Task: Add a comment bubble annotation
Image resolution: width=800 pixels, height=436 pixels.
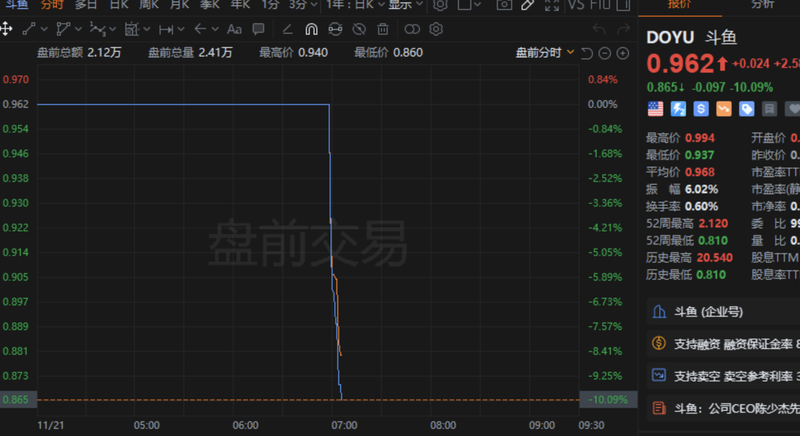Action: click(x=259, y=29)
